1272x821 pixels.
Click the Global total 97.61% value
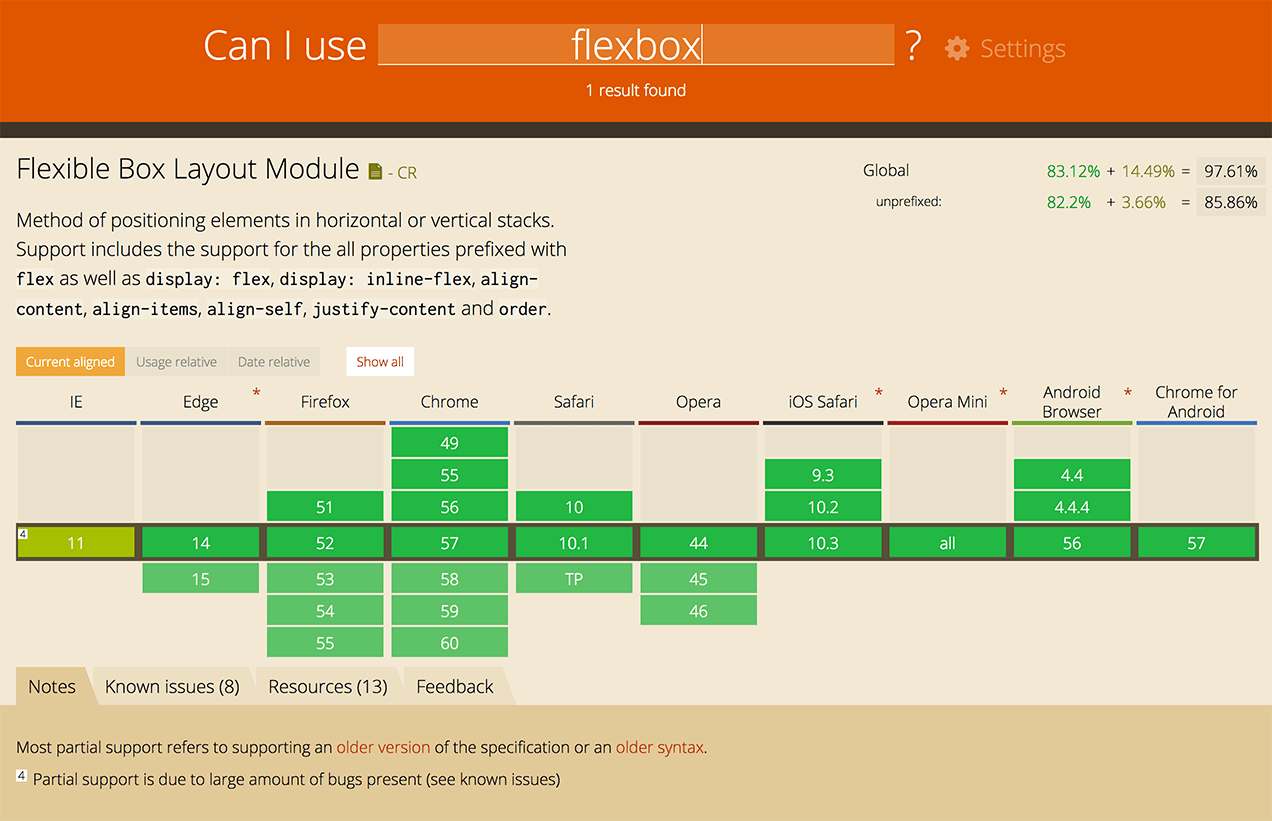point(1231,172)
